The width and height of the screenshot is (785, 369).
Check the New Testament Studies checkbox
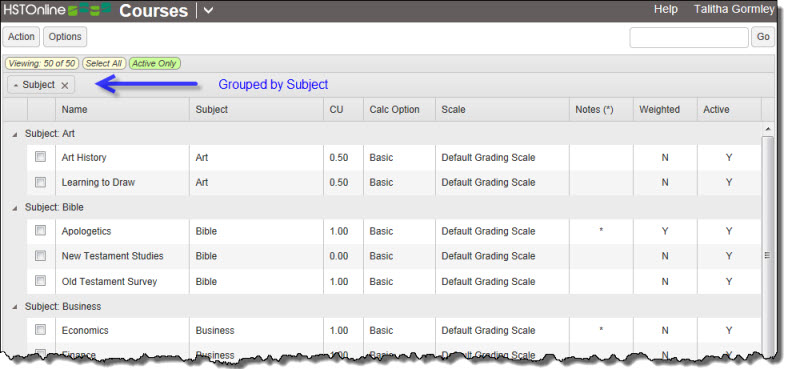[x=41, y=255]
